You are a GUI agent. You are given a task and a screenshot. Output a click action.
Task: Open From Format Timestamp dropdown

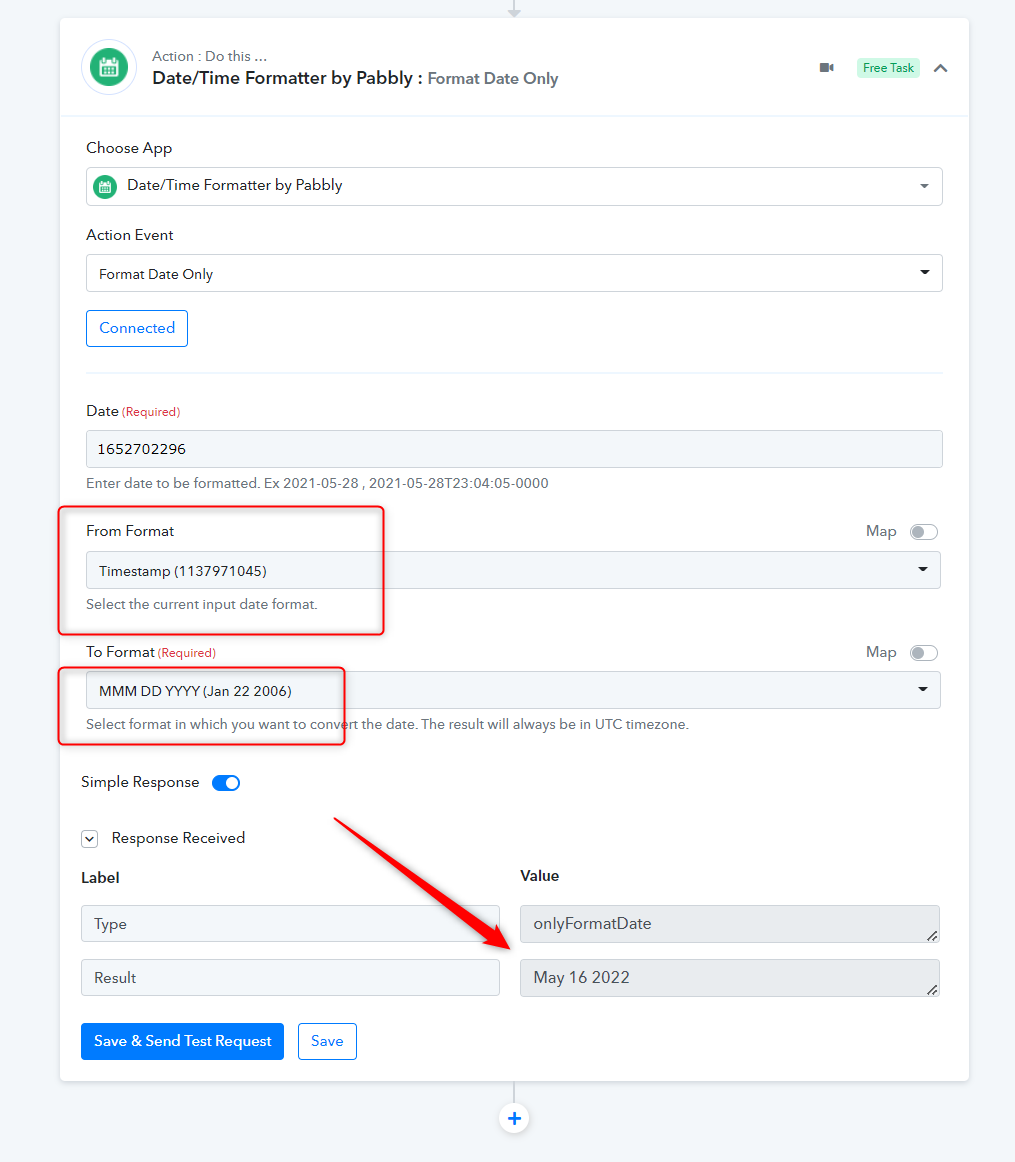pos(513,570)
